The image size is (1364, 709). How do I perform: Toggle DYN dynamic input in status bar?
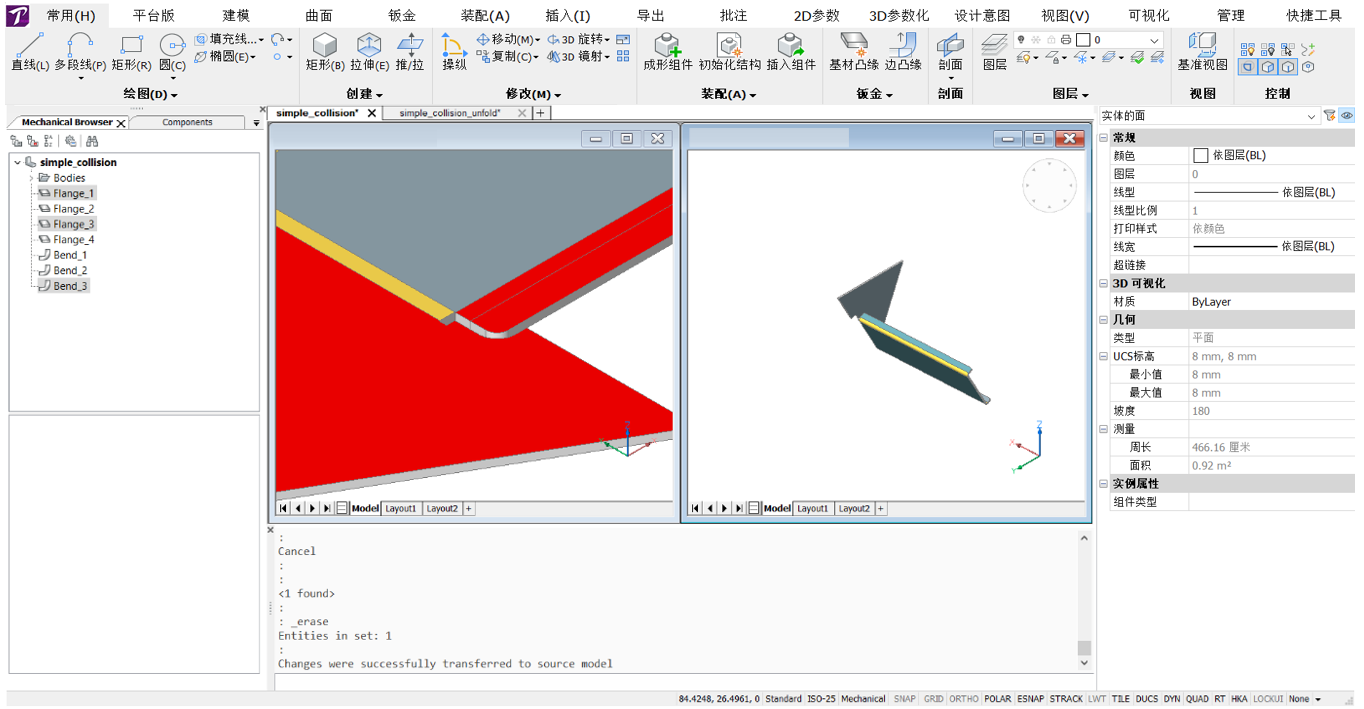coord(1172,699)
